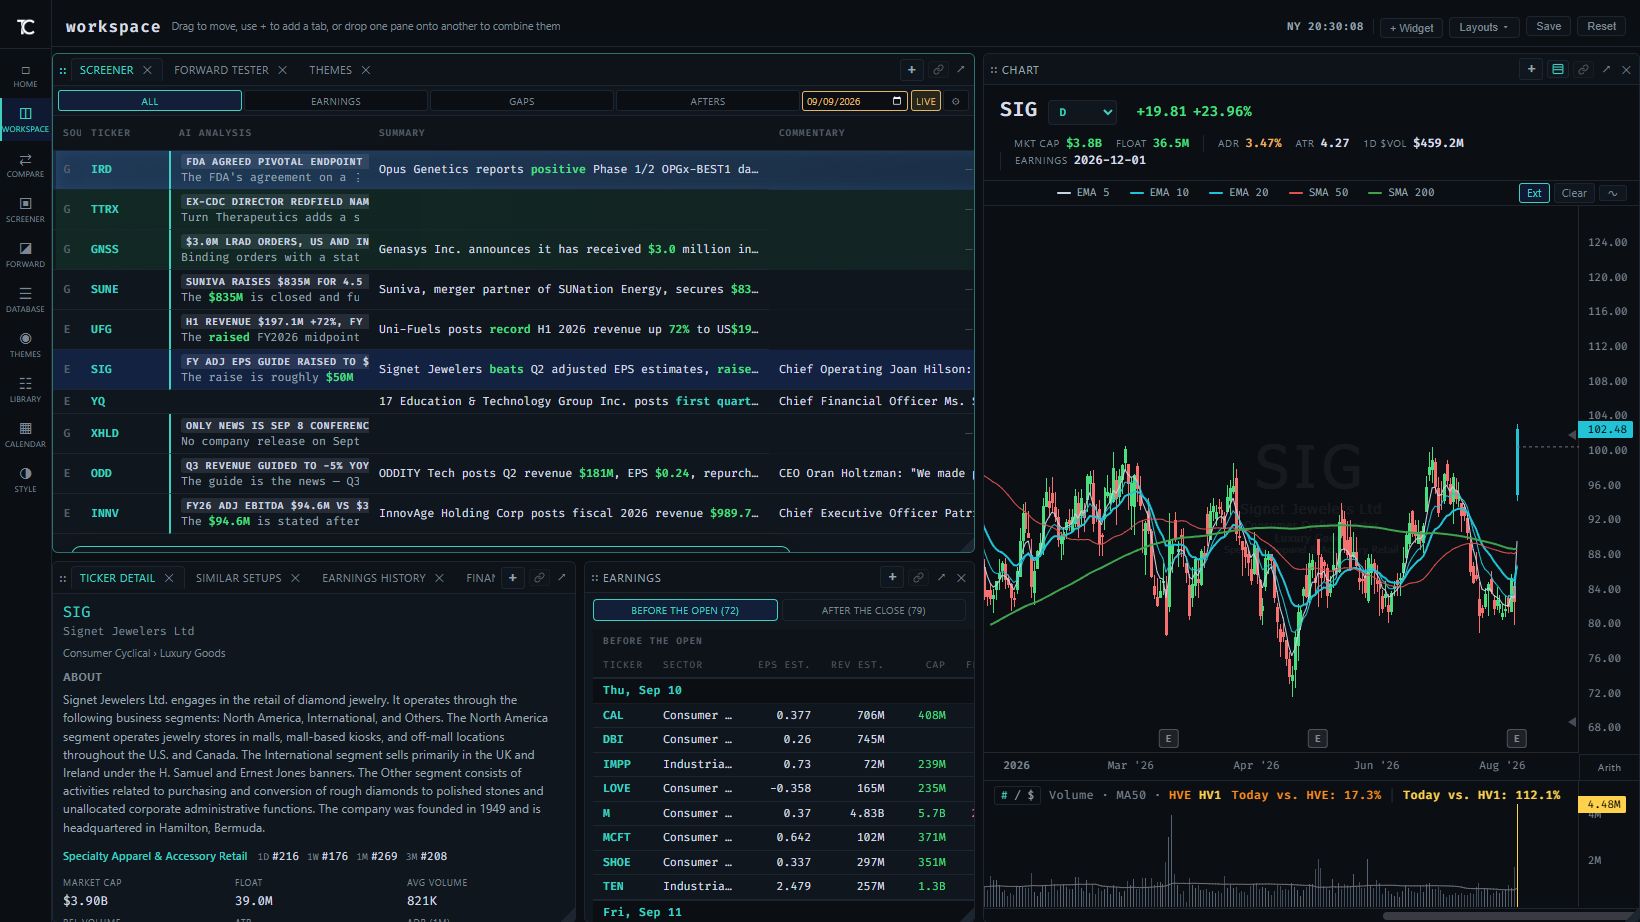Open Themes in the left sidebar
The height and width of the screenshot is (922, 1640).
pos(25,346)
